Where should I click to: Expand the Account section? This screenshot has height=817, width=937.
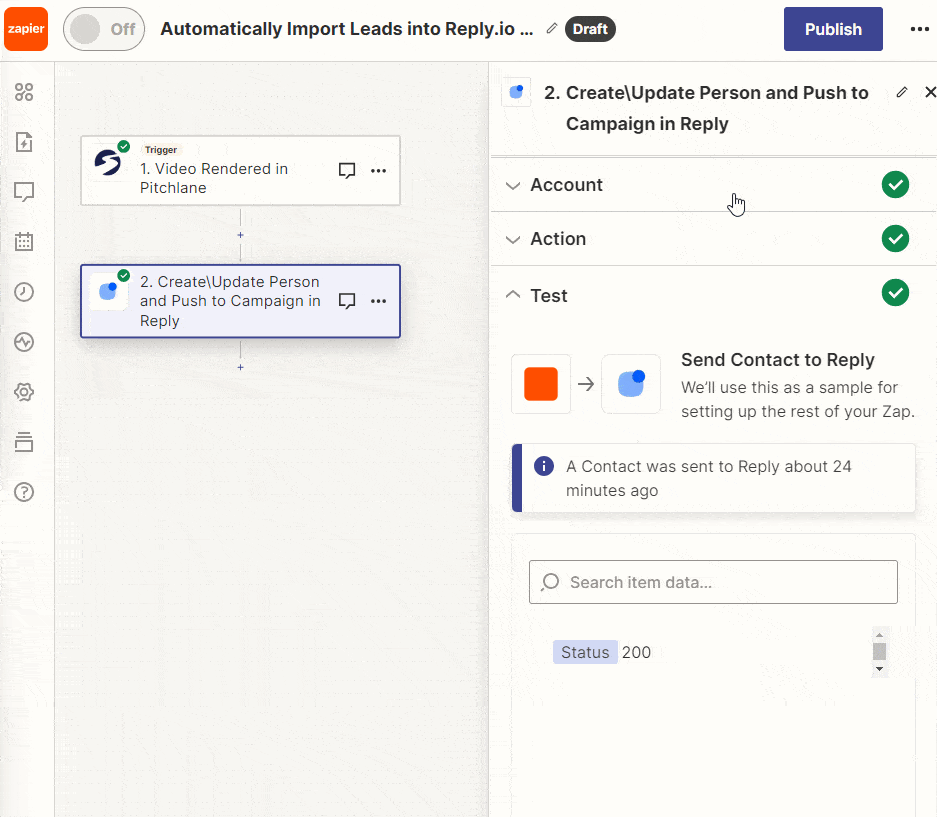[714, 185]
